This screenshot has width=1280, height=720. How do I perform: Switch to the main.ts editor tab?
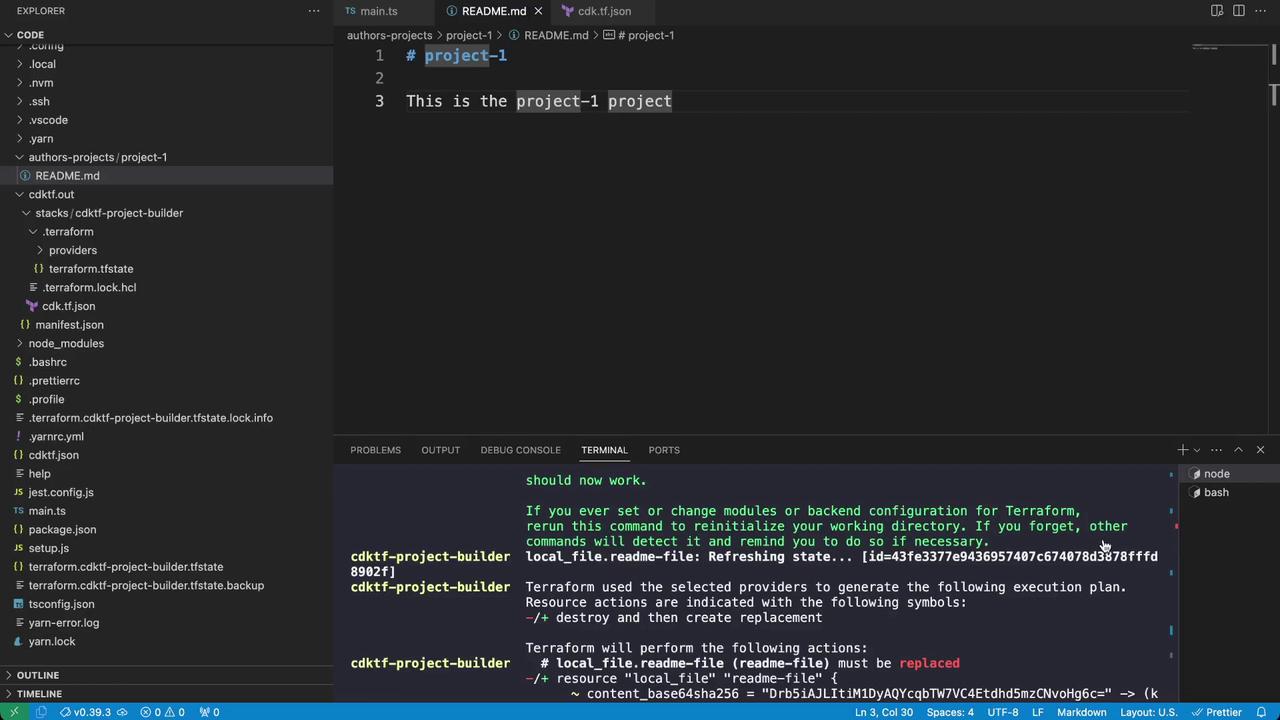coord(378,11)
